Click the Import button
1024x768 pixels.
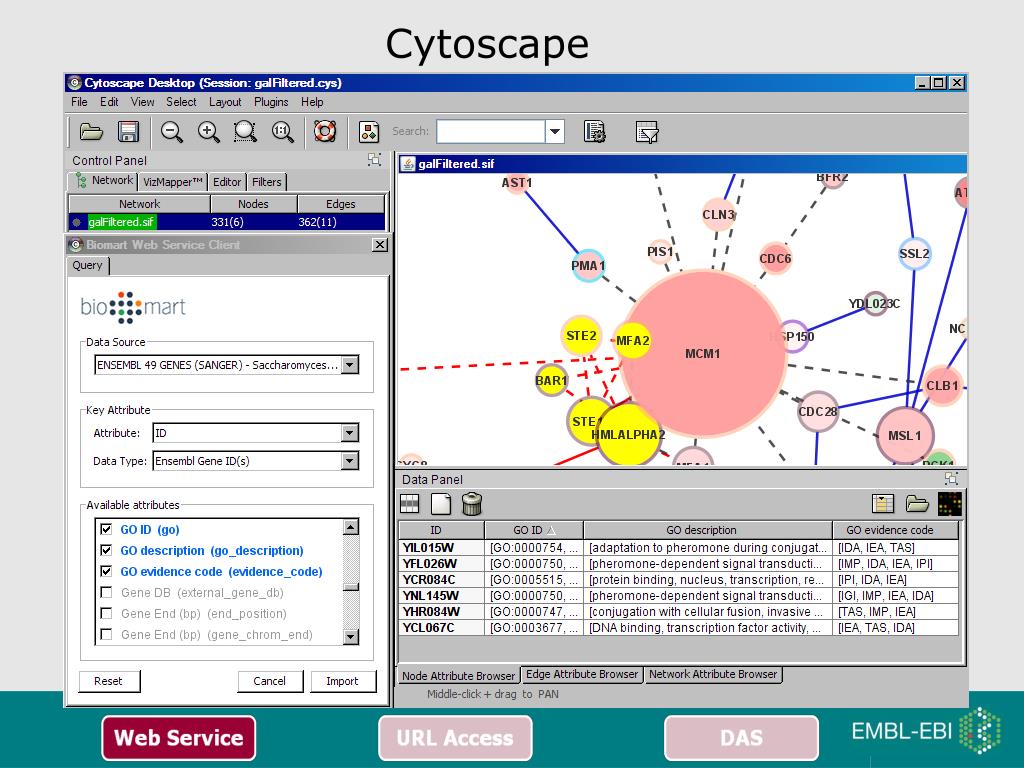pyautogui.click(x=342, y=681)
